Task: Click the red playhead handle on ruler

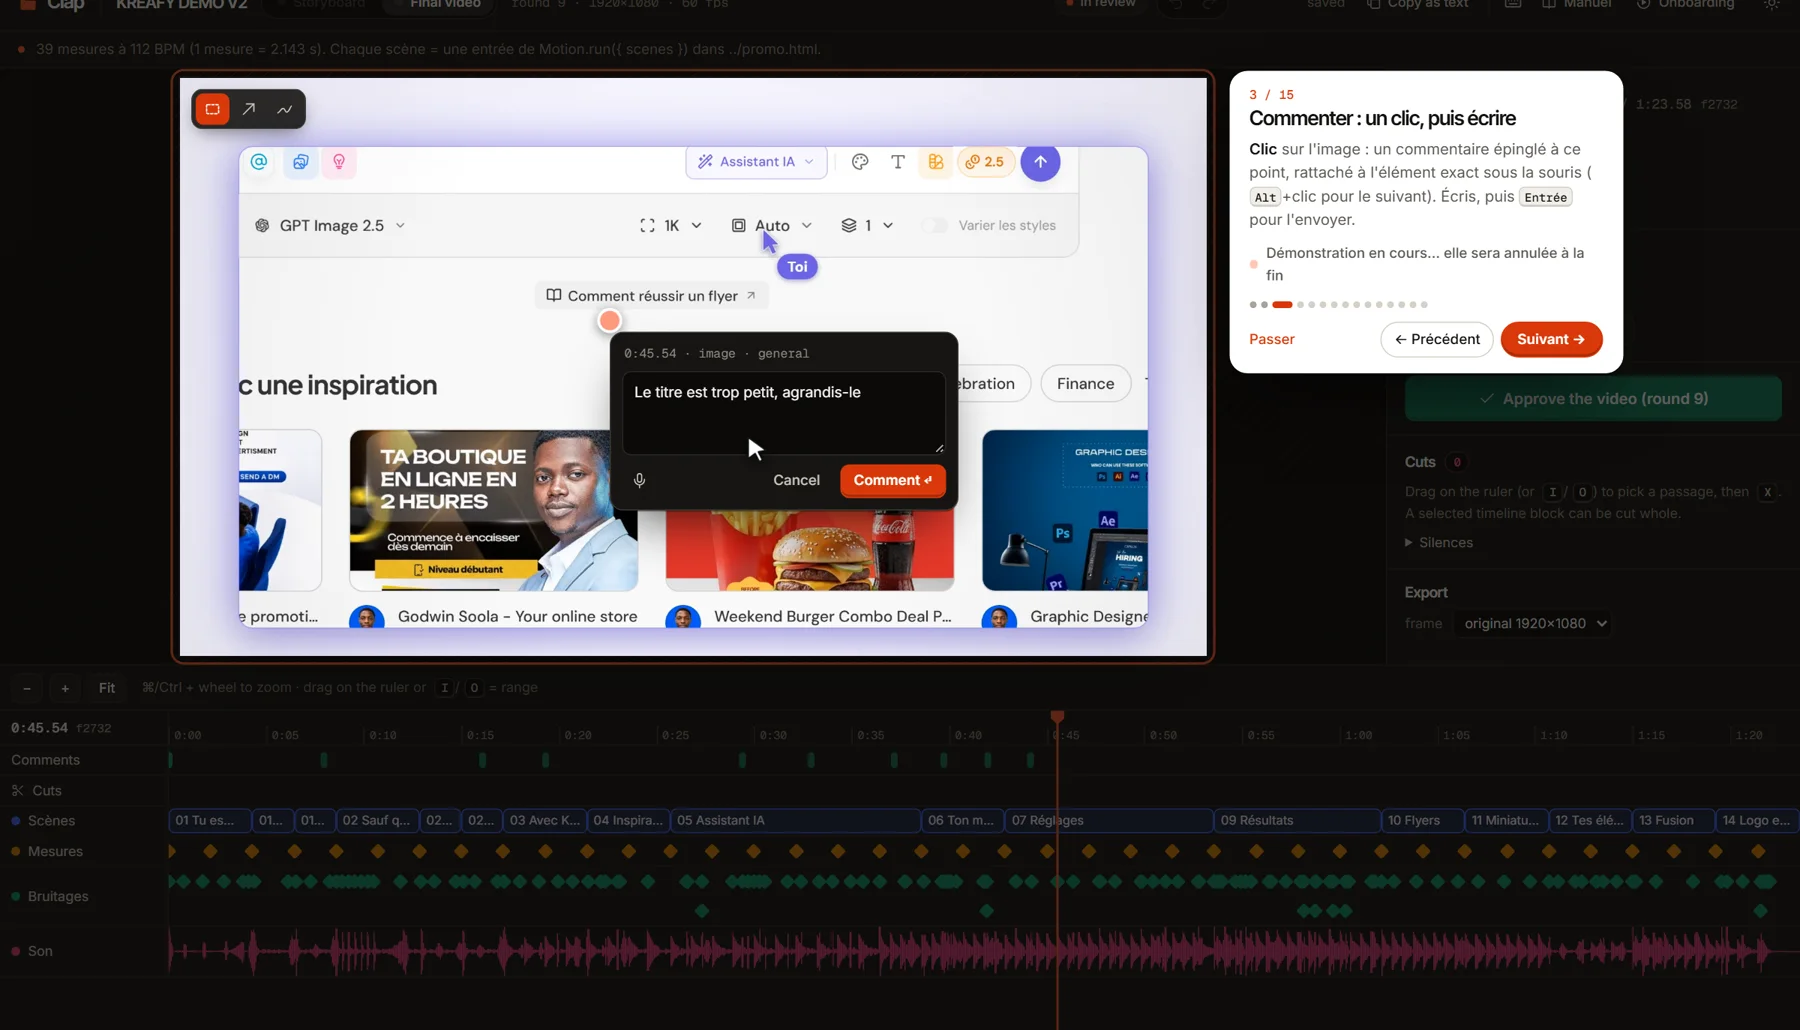Action: coord(1057,716)
